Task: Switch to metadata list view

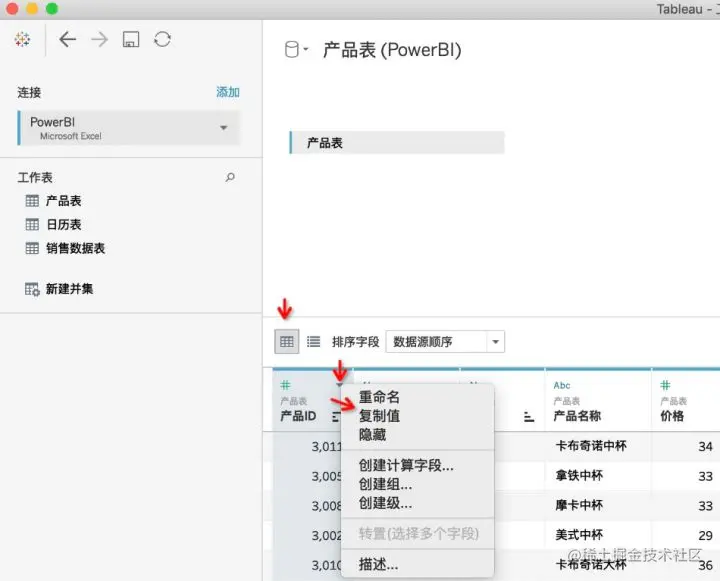Action: 314,341
